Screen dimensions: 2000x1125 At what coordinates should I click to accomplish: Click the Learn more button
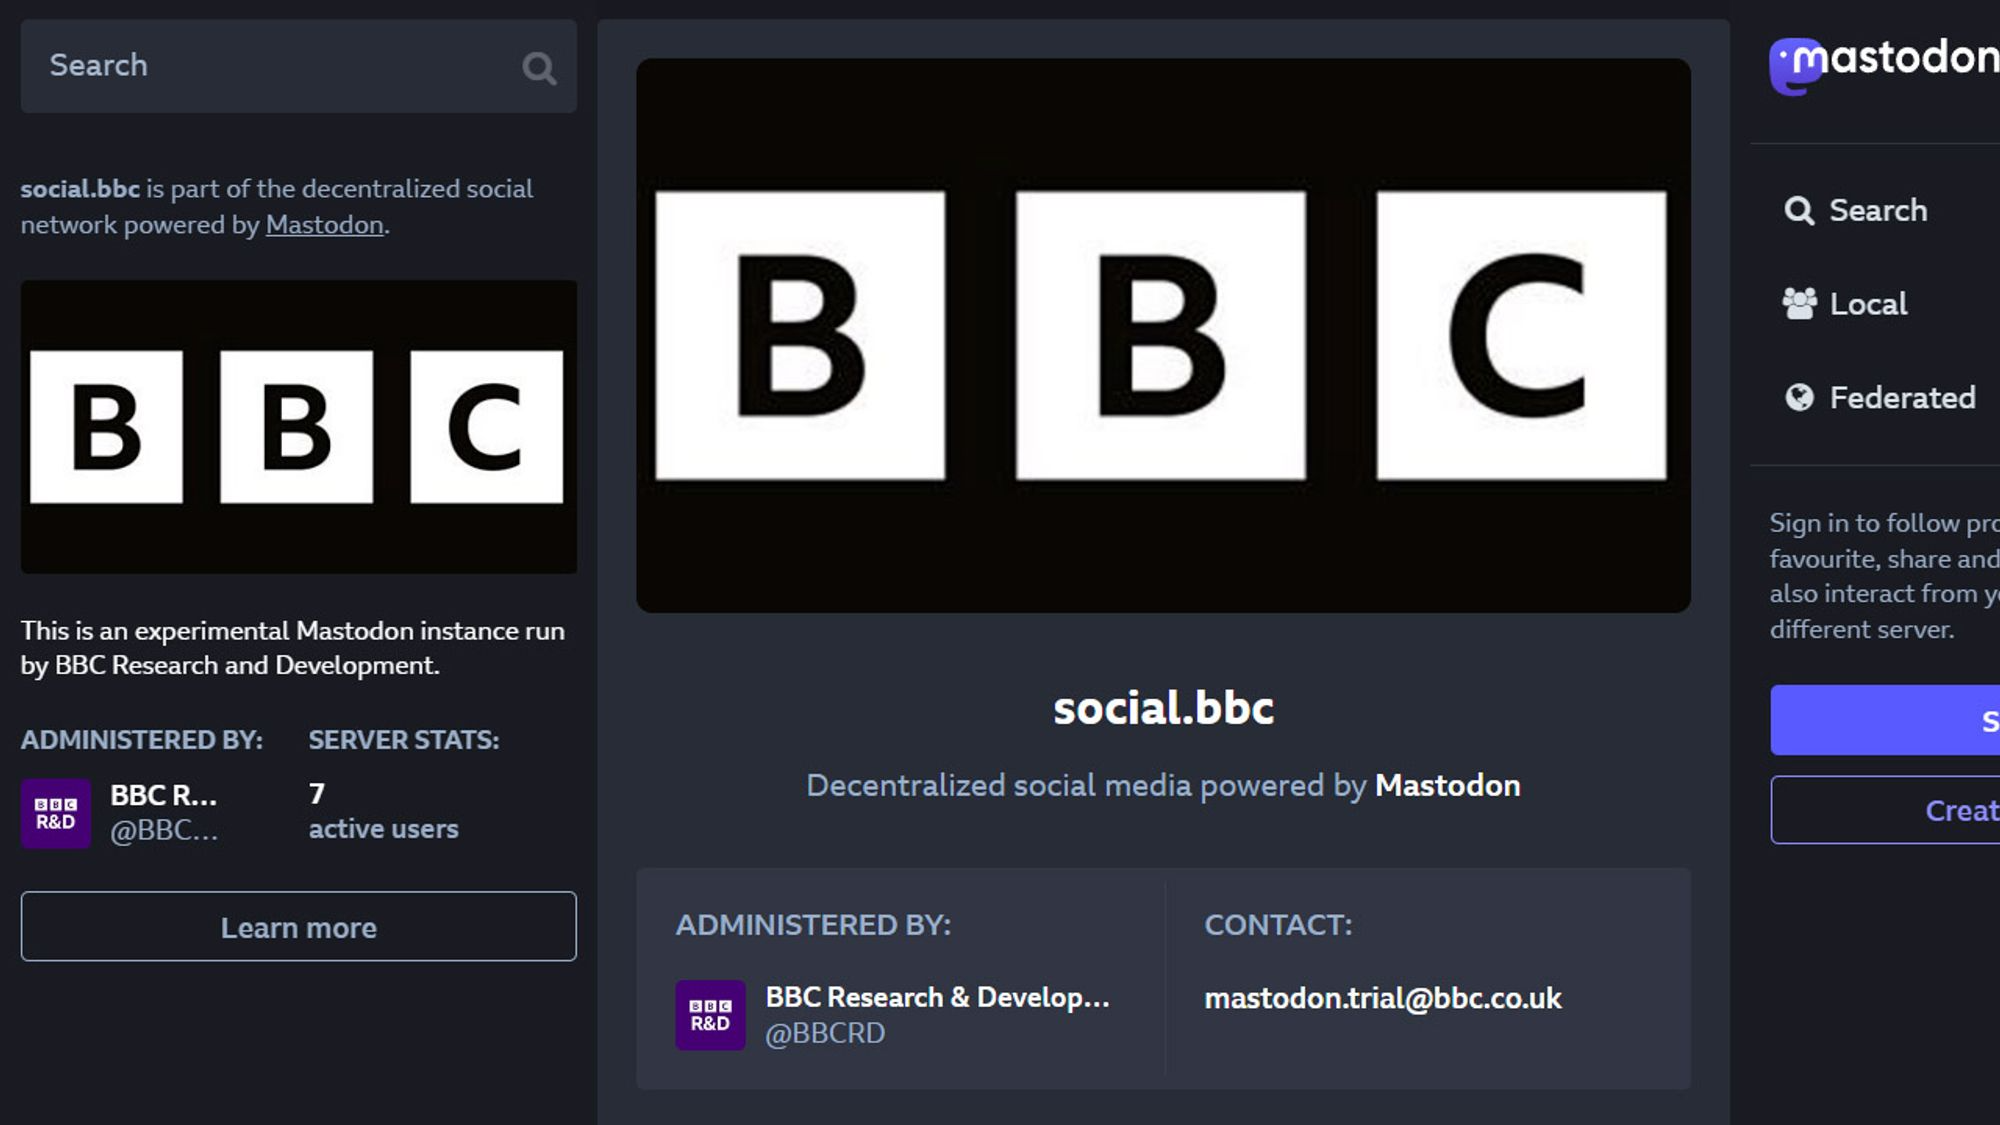[x=299, y=927]
